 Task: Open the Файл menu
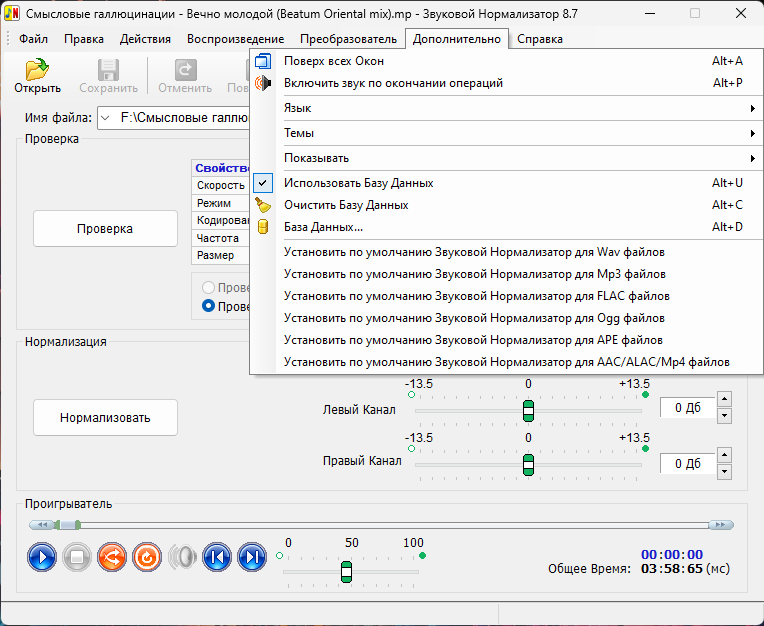(33, 39)
